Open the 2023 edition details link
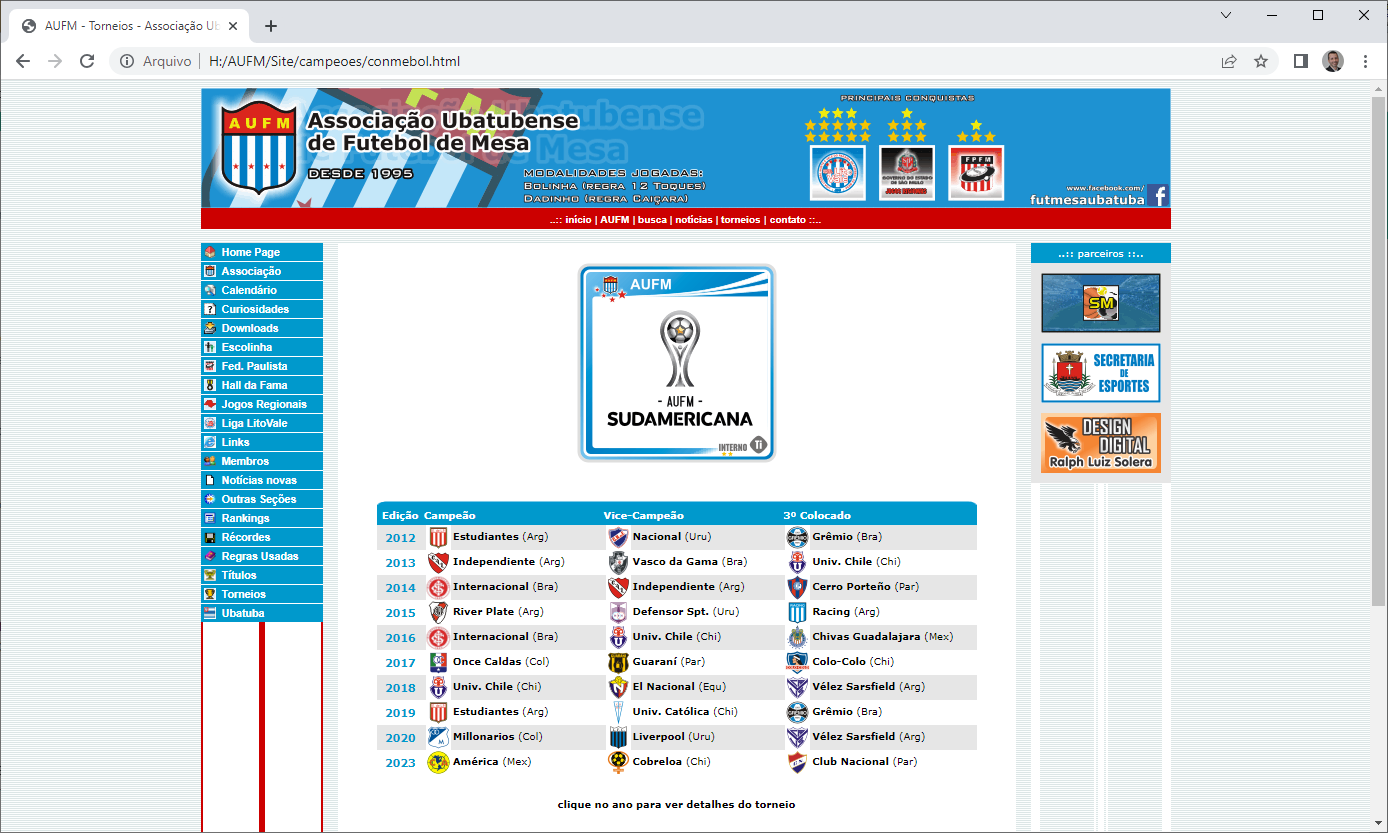The image size is (1388, 833). 400,763
